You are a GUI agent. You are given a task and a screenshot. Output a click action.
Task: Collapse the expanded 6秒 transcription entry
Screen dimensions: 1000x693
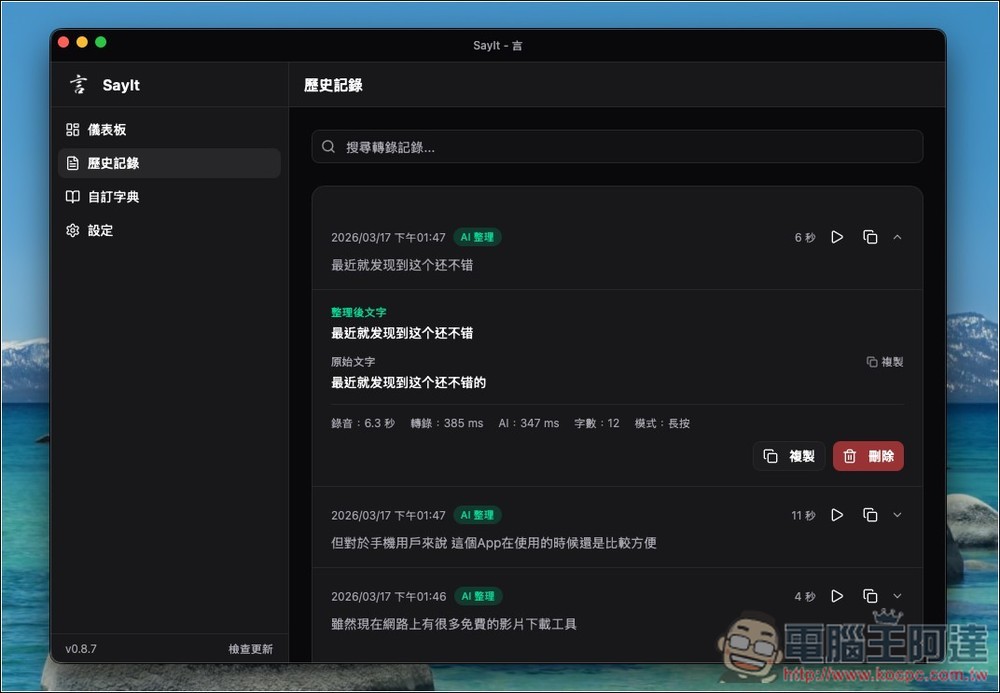point(897,237)
